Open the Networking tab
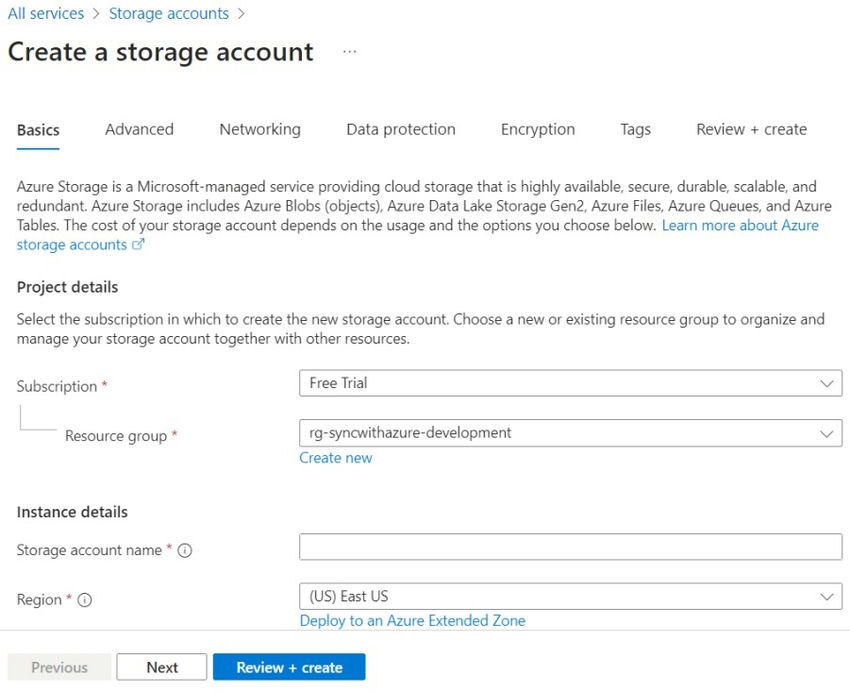The image size is (850, 692). pos(260,129)
